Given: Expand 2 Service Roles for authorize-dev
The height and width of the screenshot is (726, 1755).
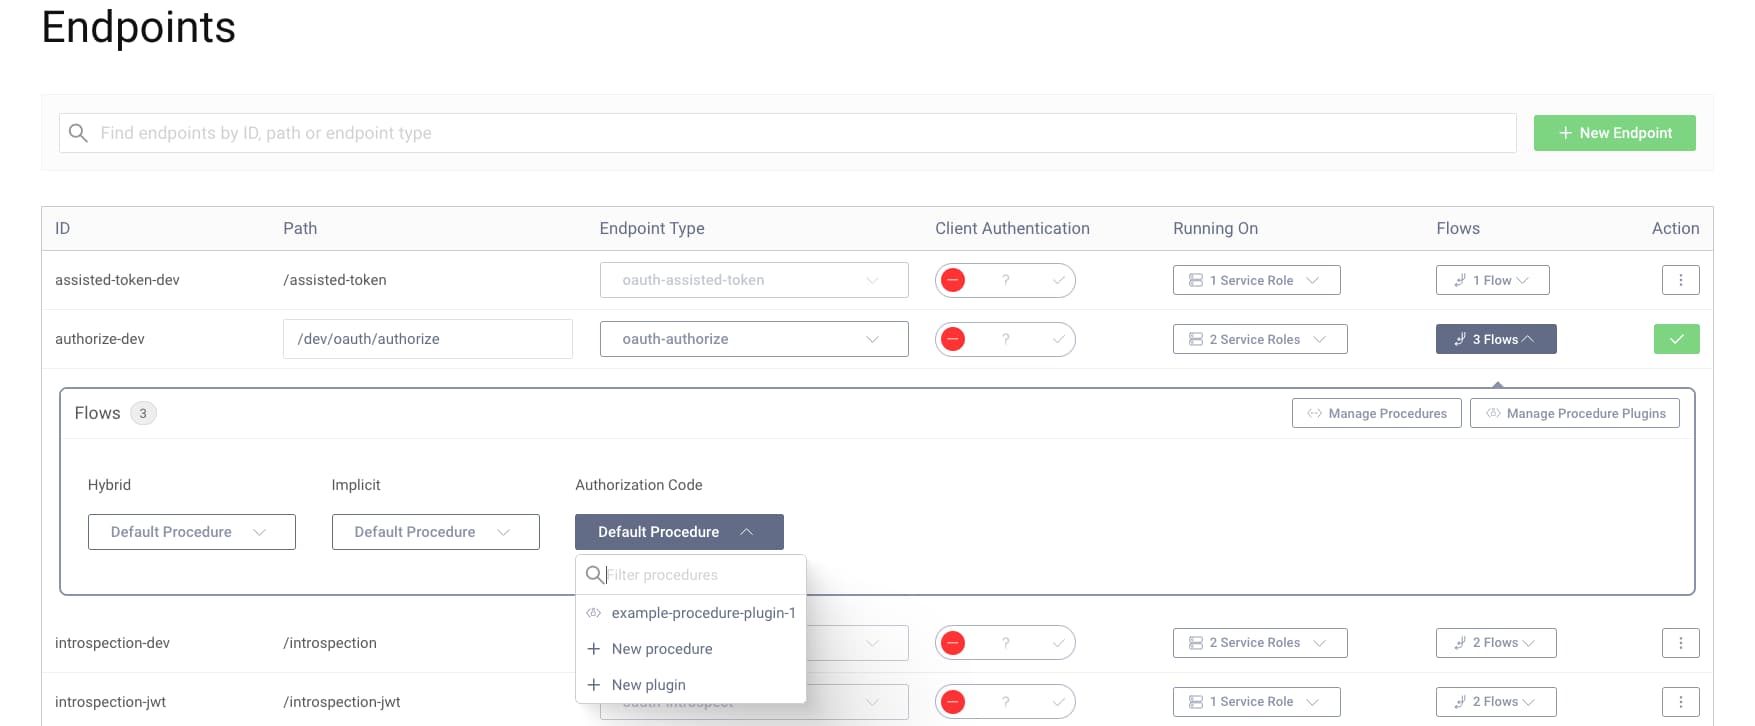Looking at the screenshot, I should pos(1260,339).
